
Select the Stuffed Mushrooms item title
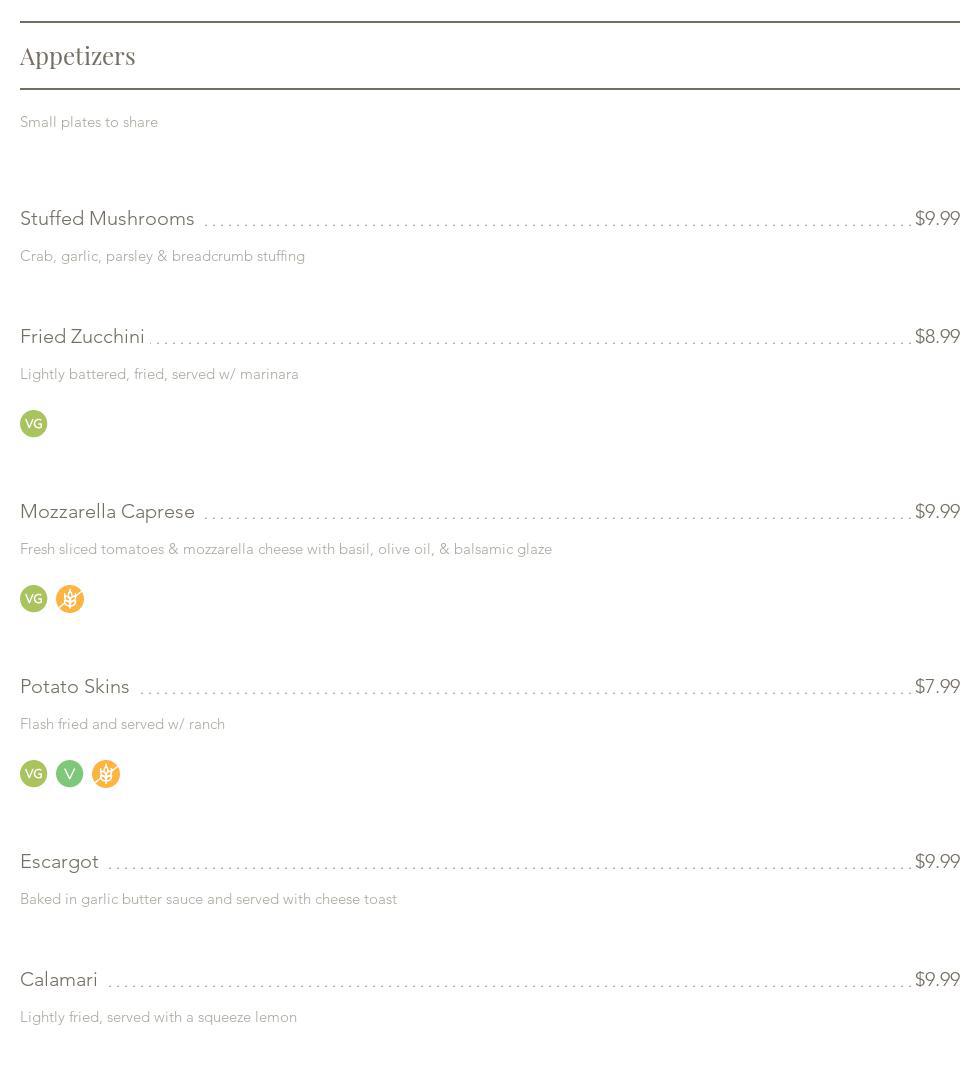pyautogui.click(x=107, y=219)
